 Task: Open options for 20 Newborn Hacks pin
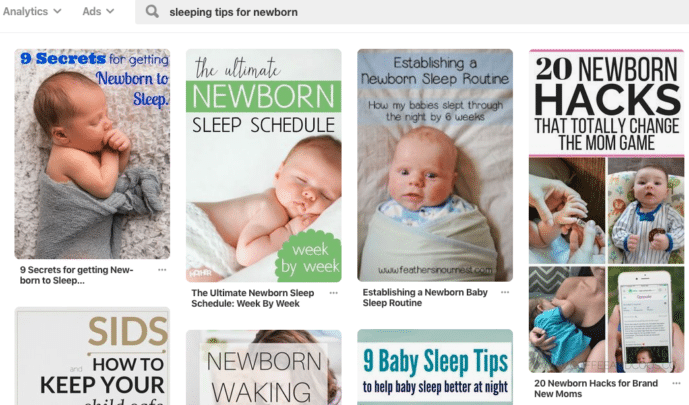coord(676,383)
